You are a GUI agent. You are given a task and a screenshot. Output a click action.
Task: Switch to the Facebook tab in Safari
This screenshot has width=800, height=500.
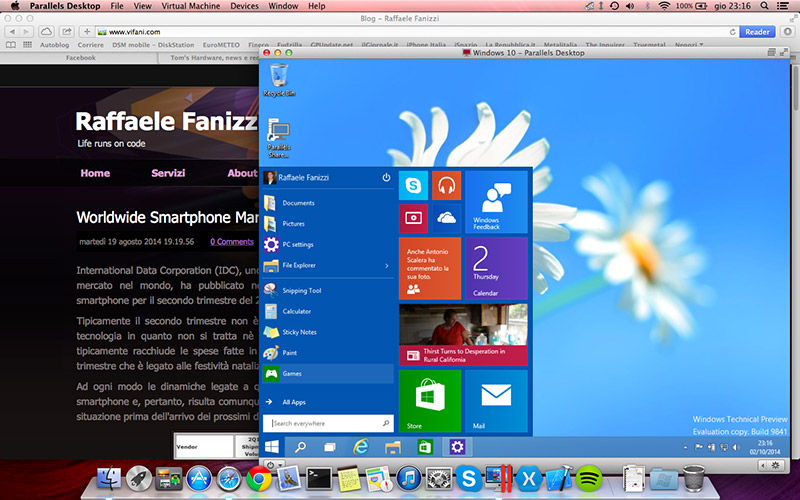click(80, 58)
